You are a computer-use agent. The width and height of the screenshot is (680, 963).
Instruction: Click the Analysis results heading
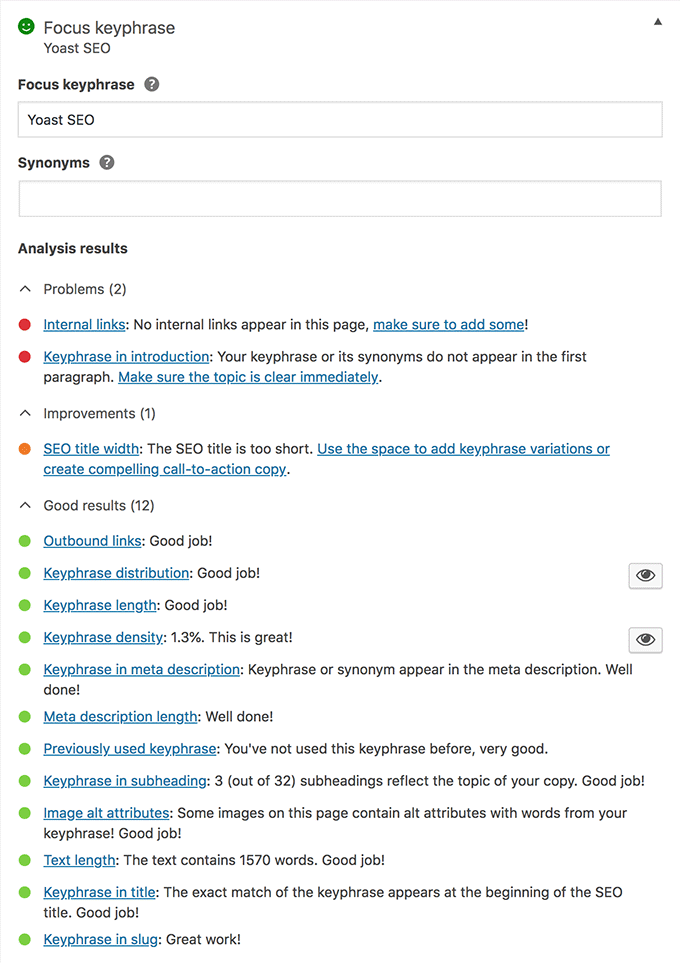click(72, 248)
